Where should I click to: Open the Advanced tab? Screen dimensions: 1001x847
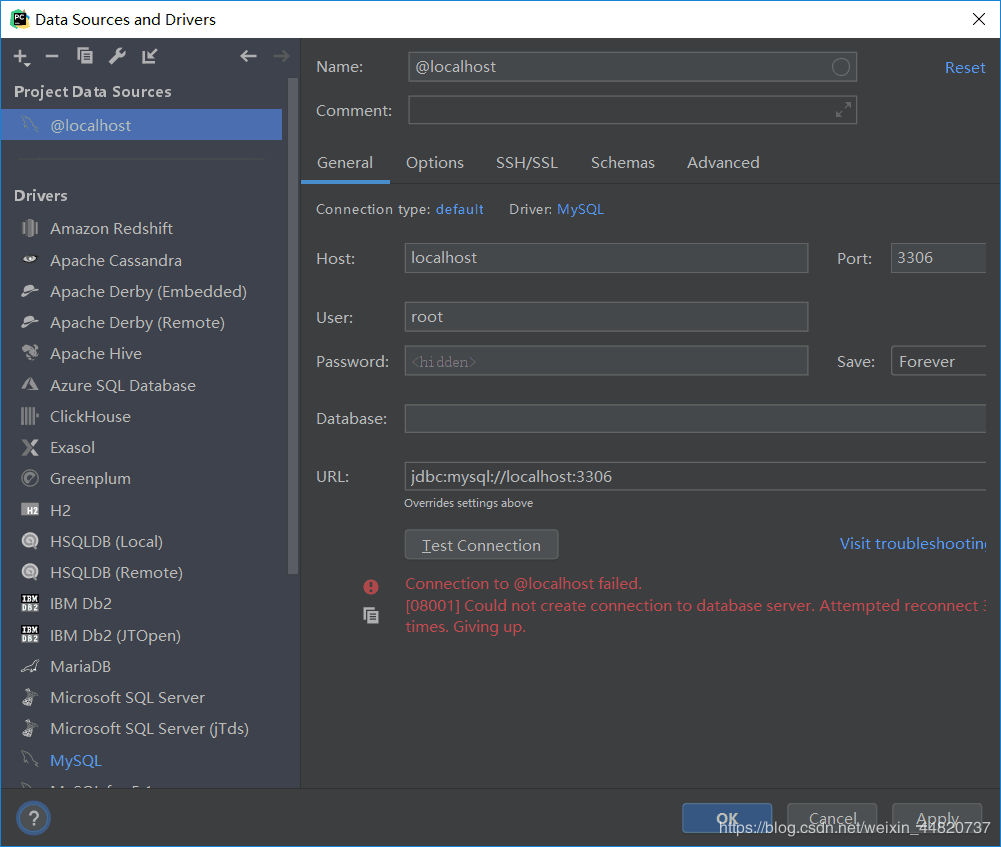point(723,163)
